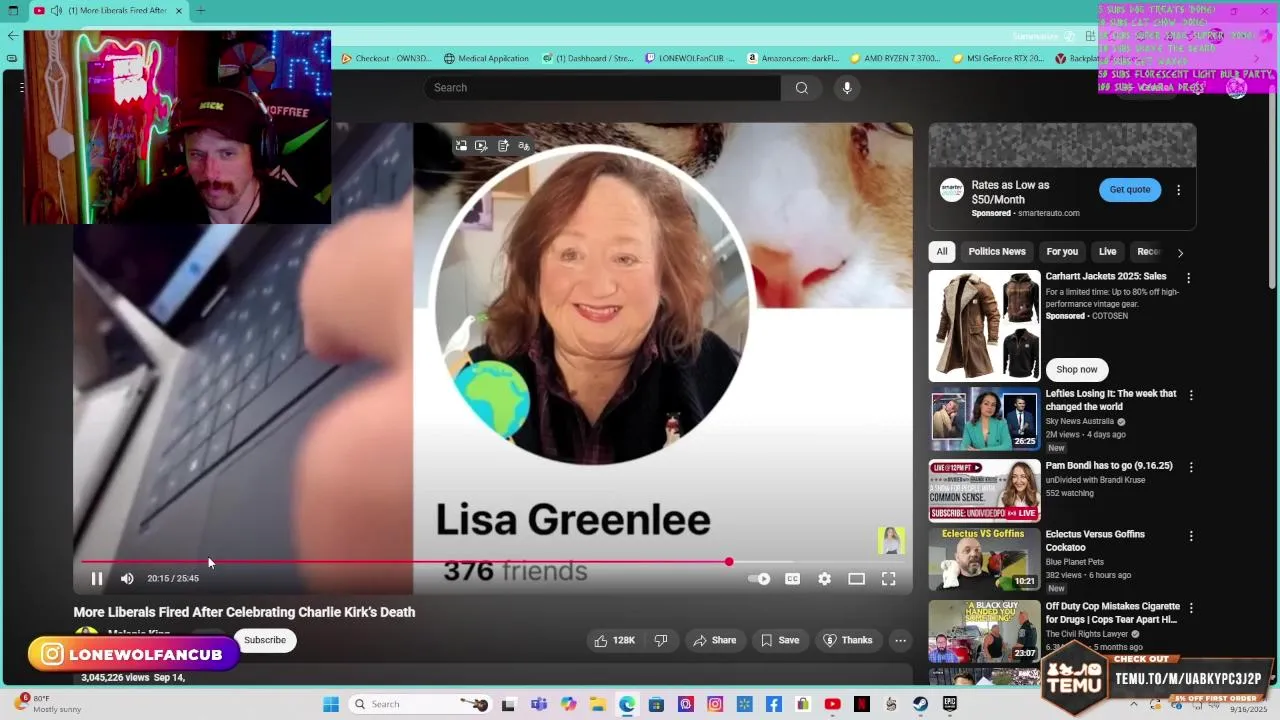Open YouTube app from taskbar
Screen dimensions: 1280x720
pos(832,704)
